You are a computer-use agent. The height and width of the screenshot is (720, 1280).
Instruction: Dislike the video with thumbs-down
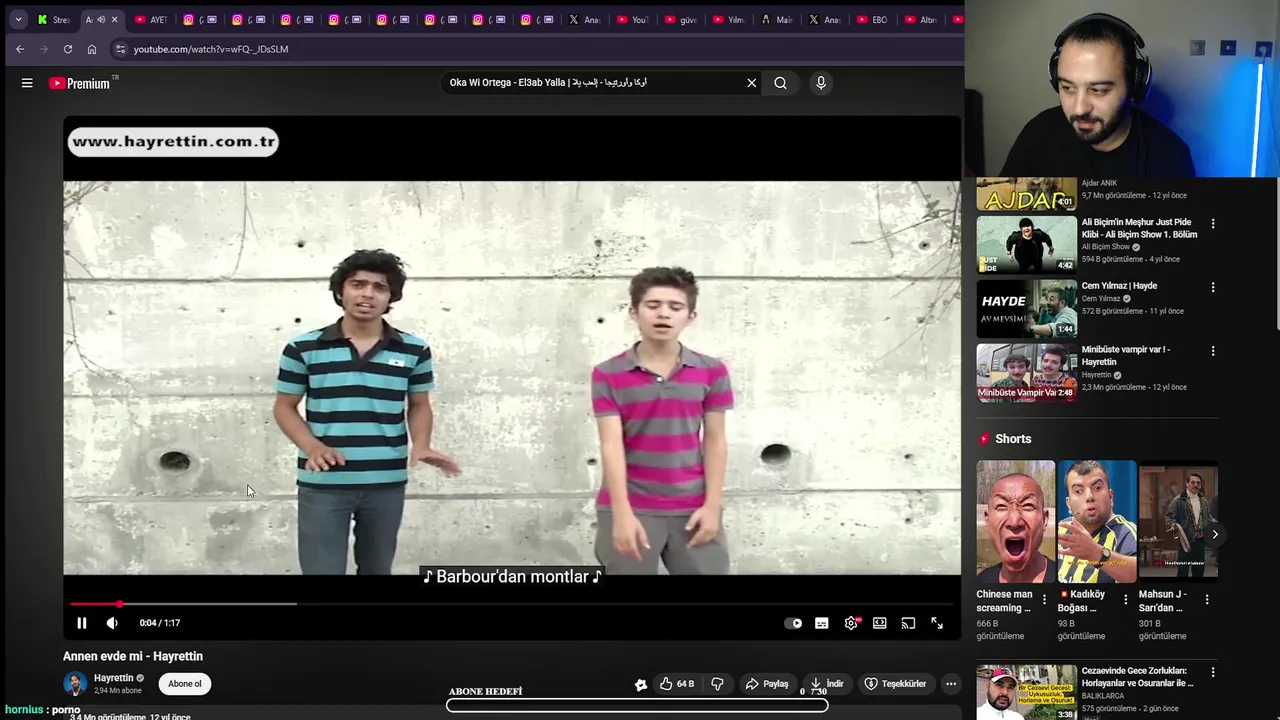[x=717, y=684]
